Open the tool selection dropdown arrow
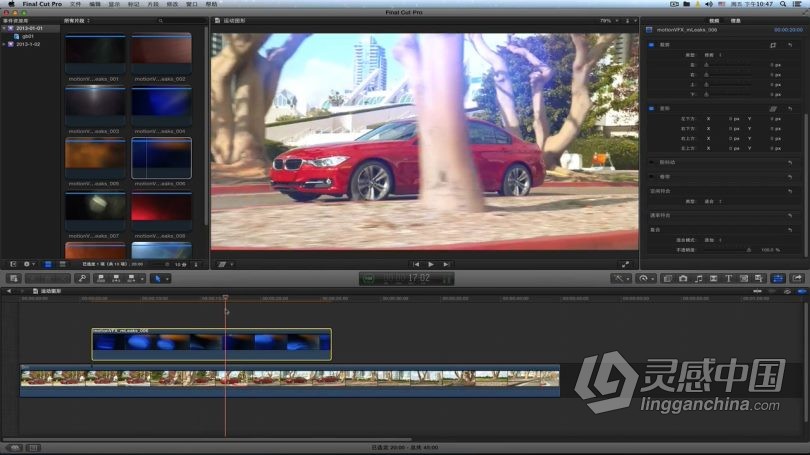Image resolution: width=810 pixels, height=455 pixels. coord(167,279)
